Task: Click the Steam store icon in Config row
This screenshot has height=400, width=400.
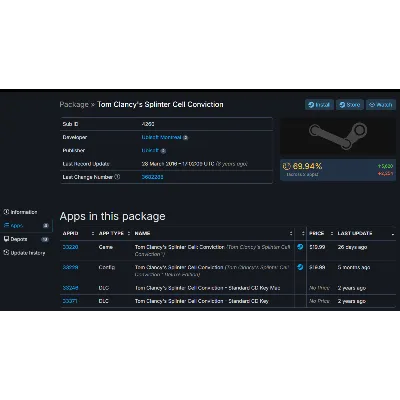Action: click(300, 267)
